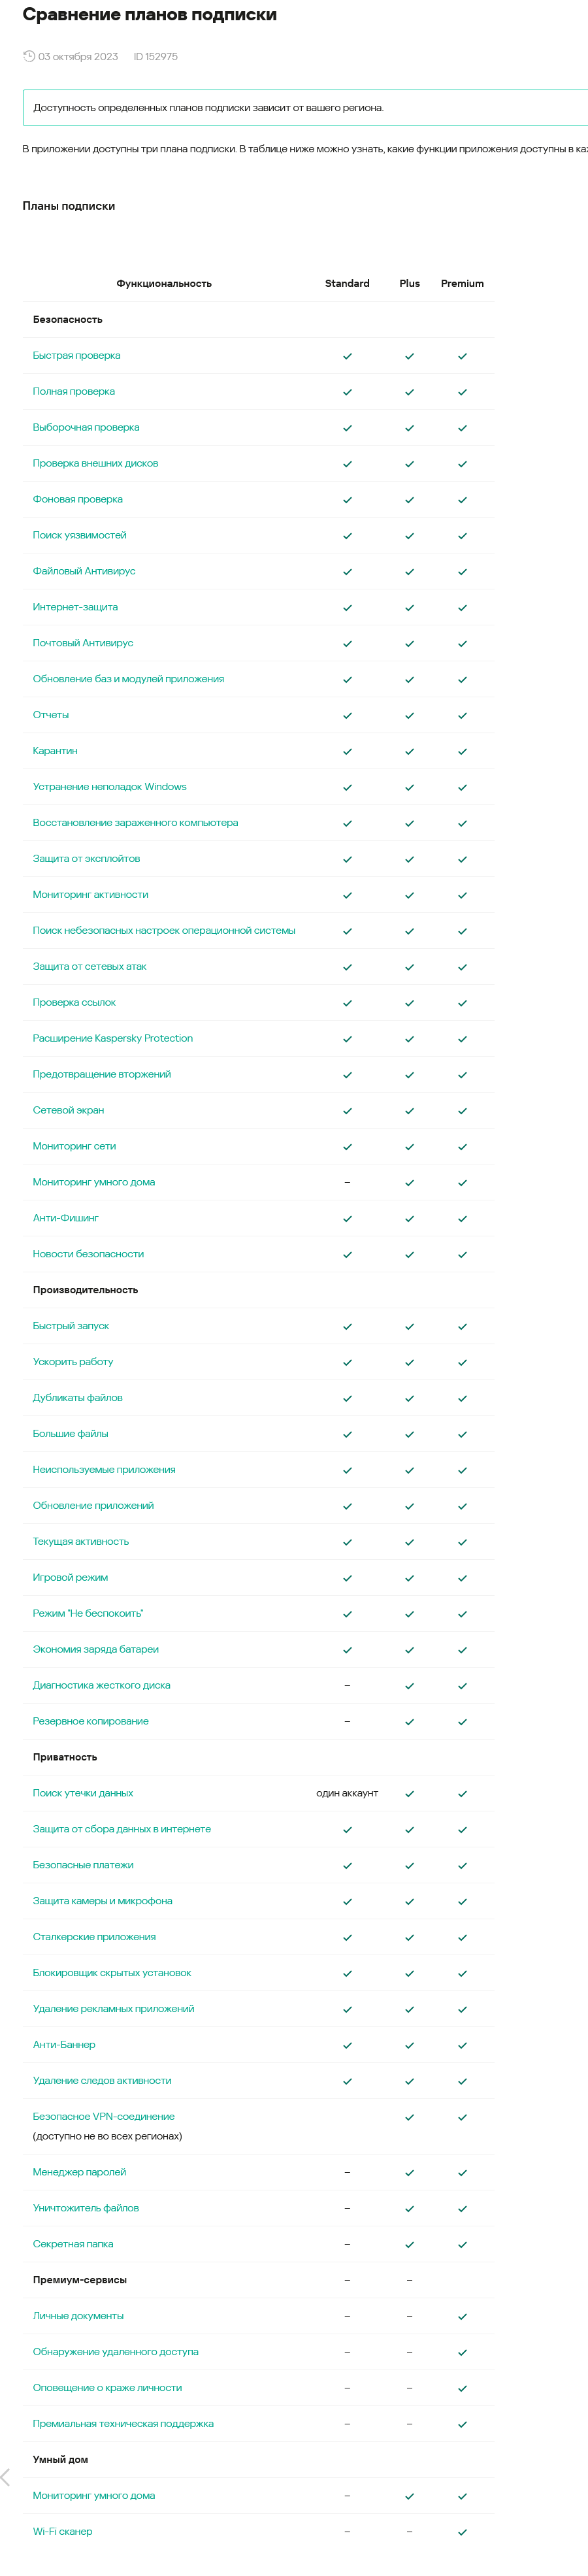
Task: Open the Поиск утечки данных link
Action: [83, 1793]
